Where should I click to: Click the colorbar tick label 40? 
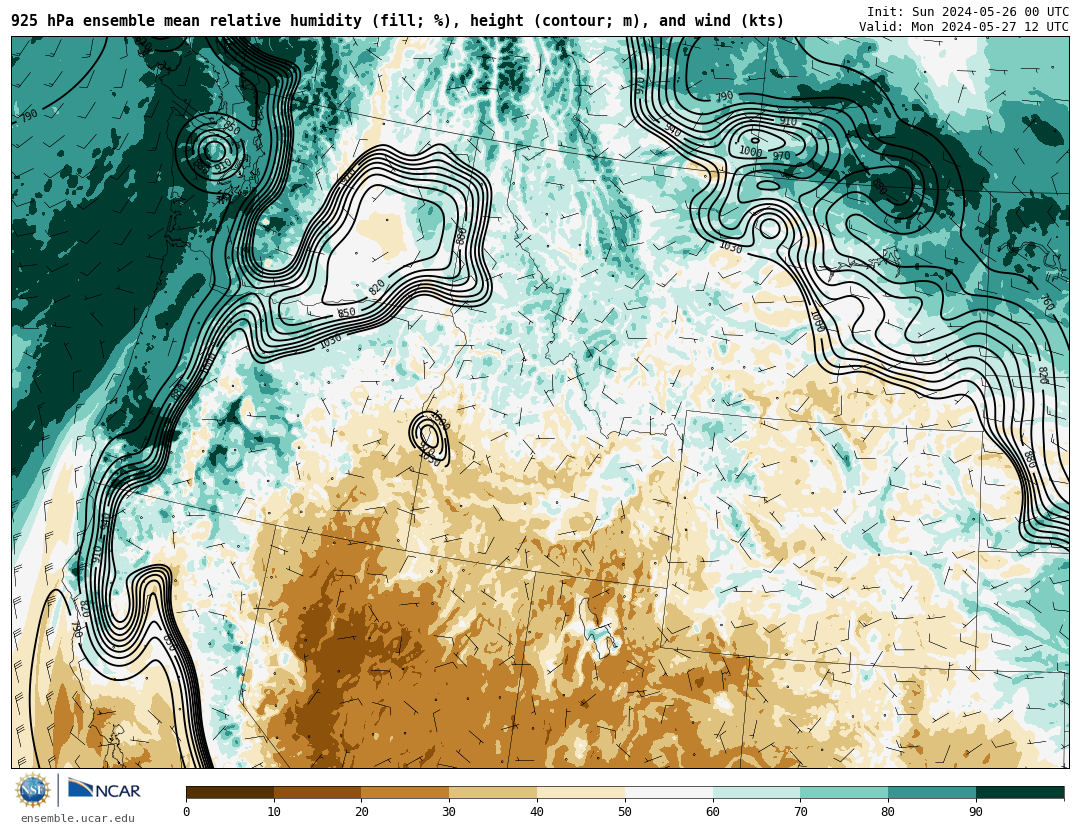click(x=537, y=812)
